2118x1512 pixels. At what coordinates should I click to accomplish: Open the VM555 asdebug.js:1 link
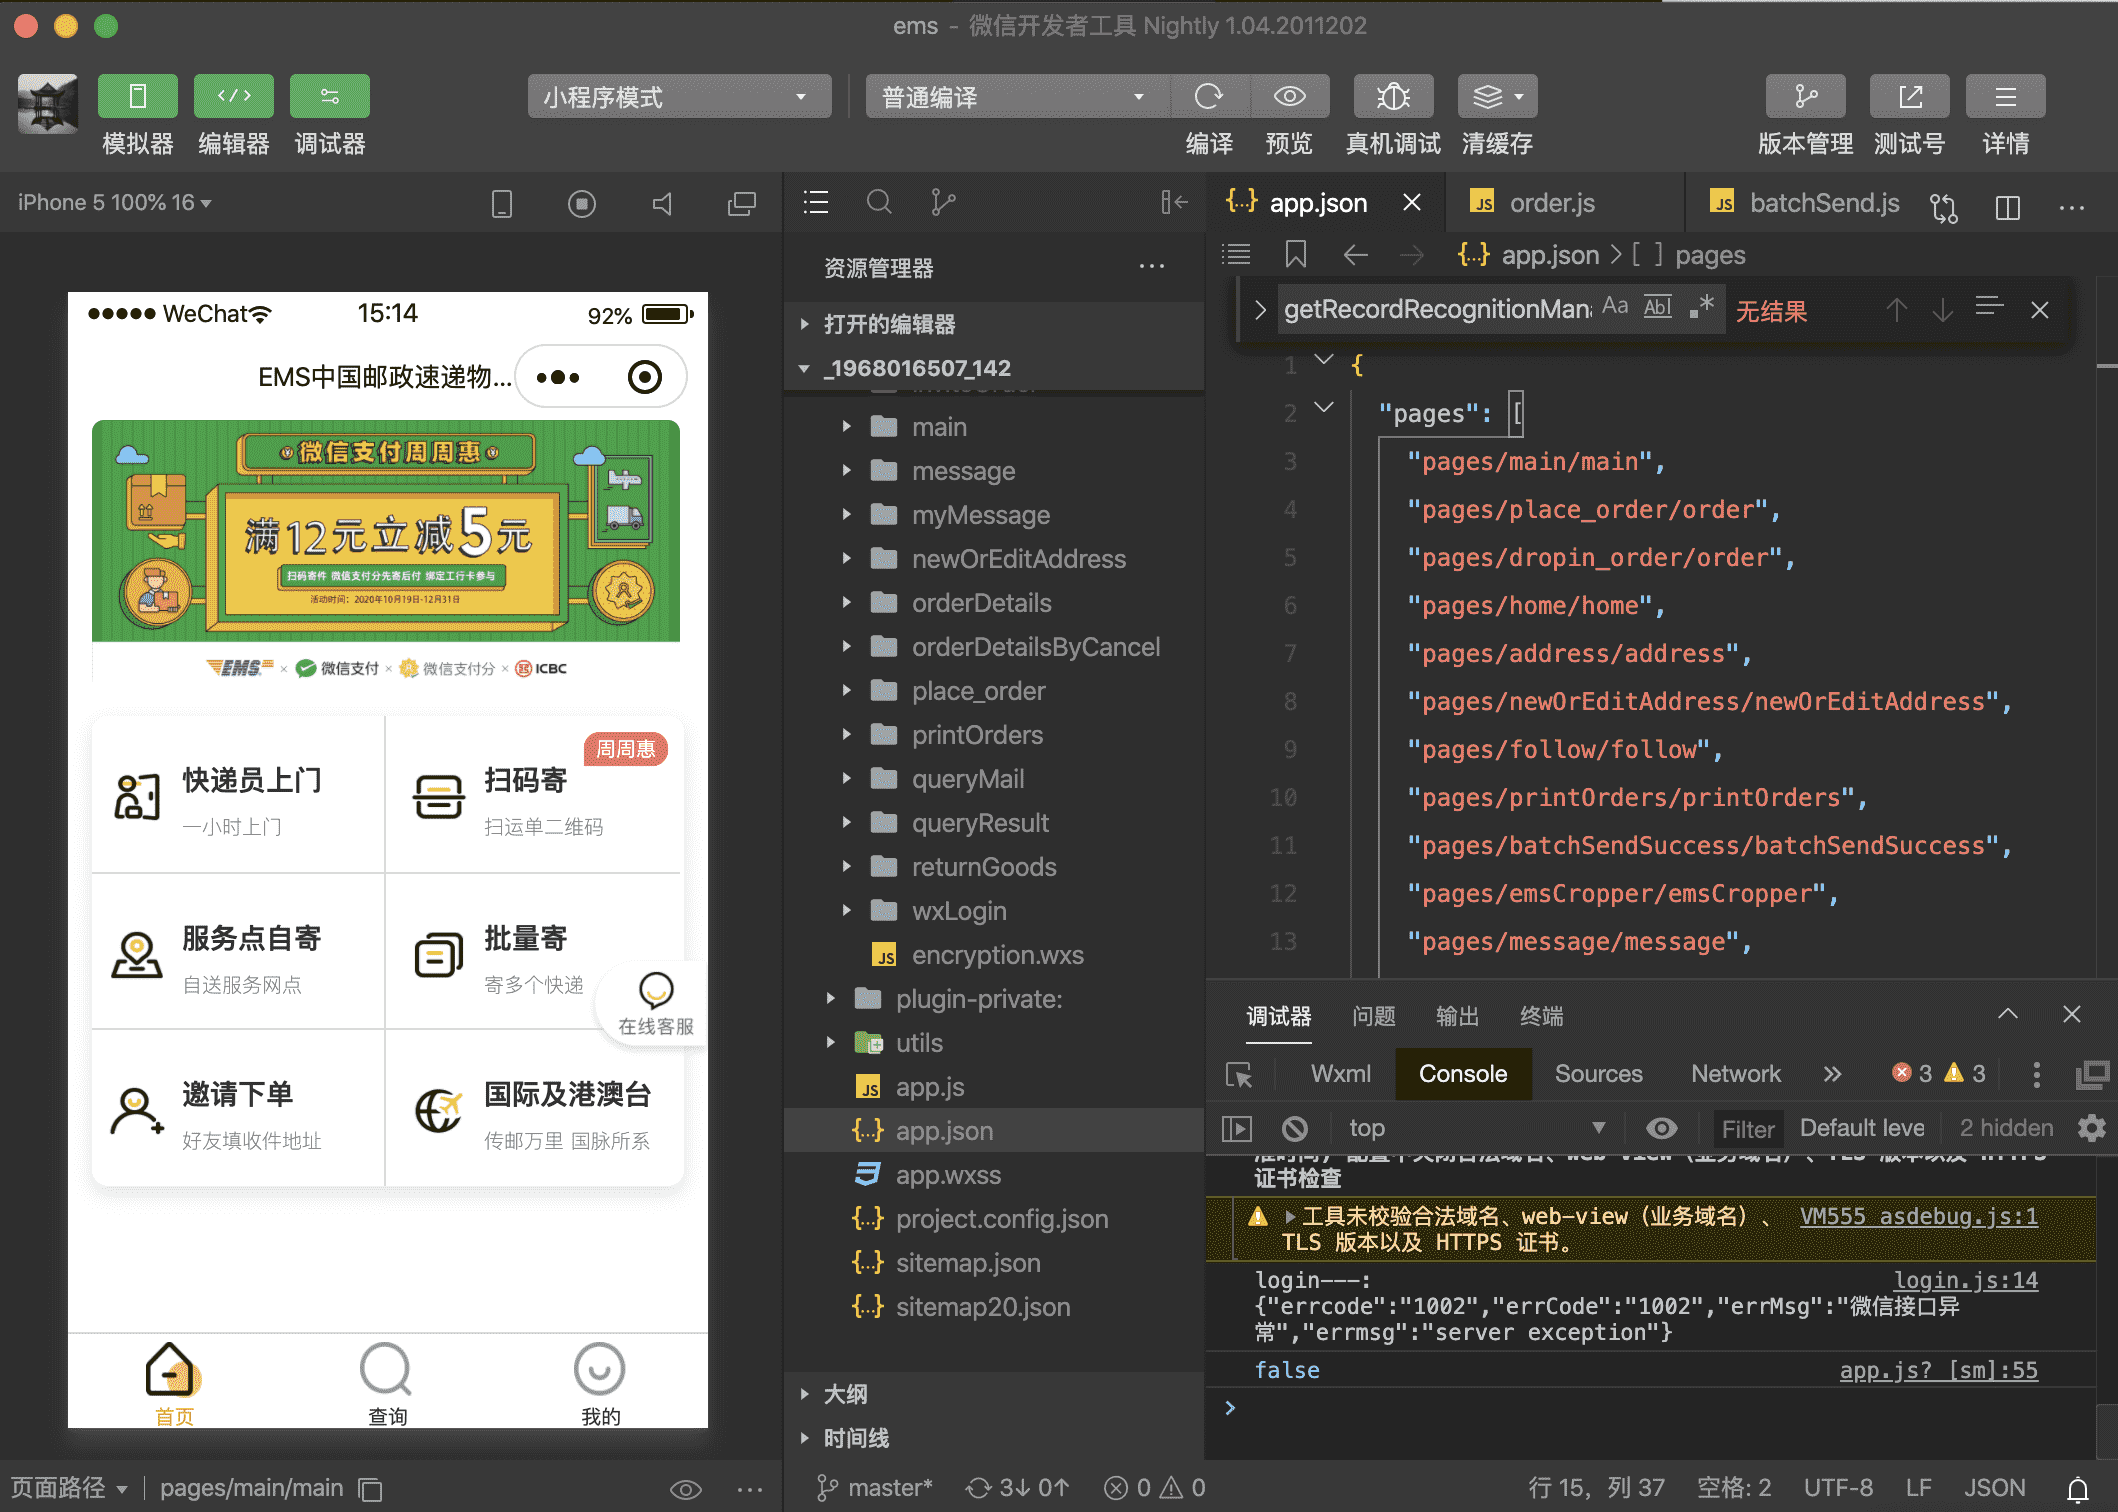[x=1918, y=1216]
